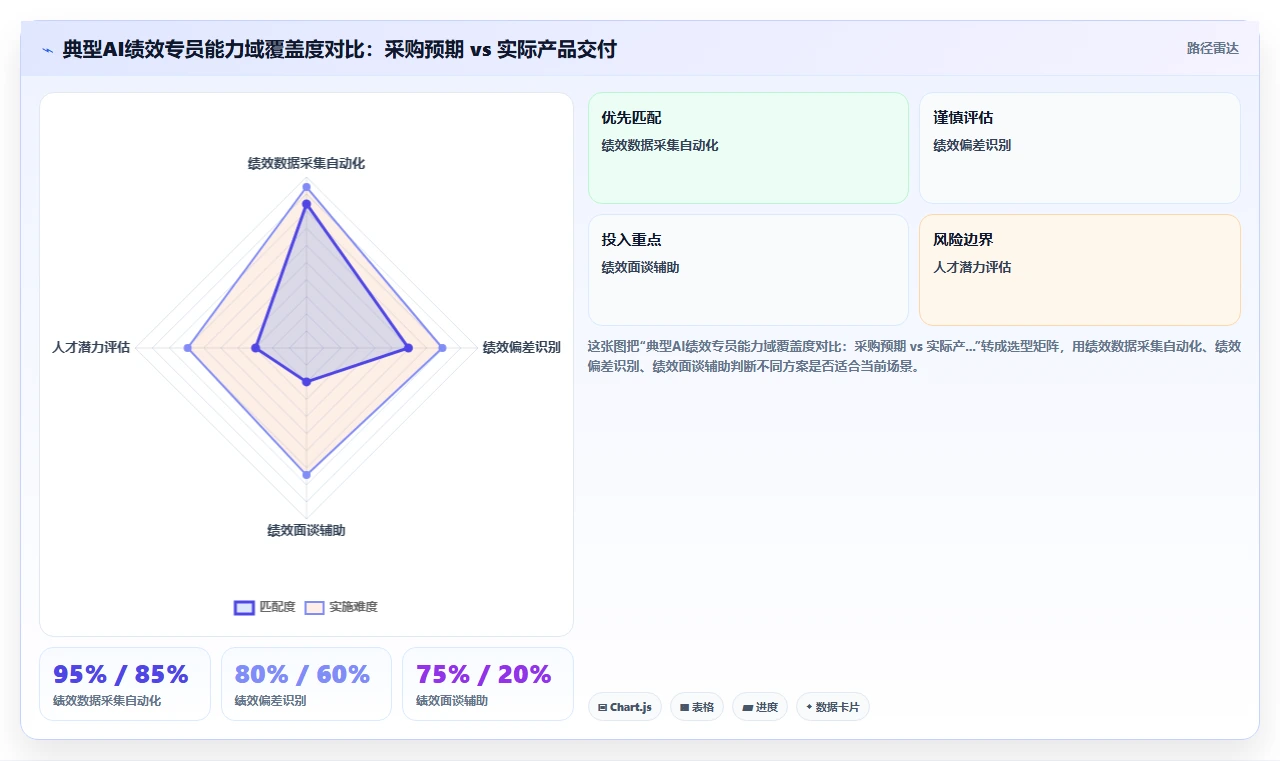The width and height of the screenshot is (1280, 761).
Task: Click the 绩效面谈辅助 radar axis label
Action: point(306,531)
